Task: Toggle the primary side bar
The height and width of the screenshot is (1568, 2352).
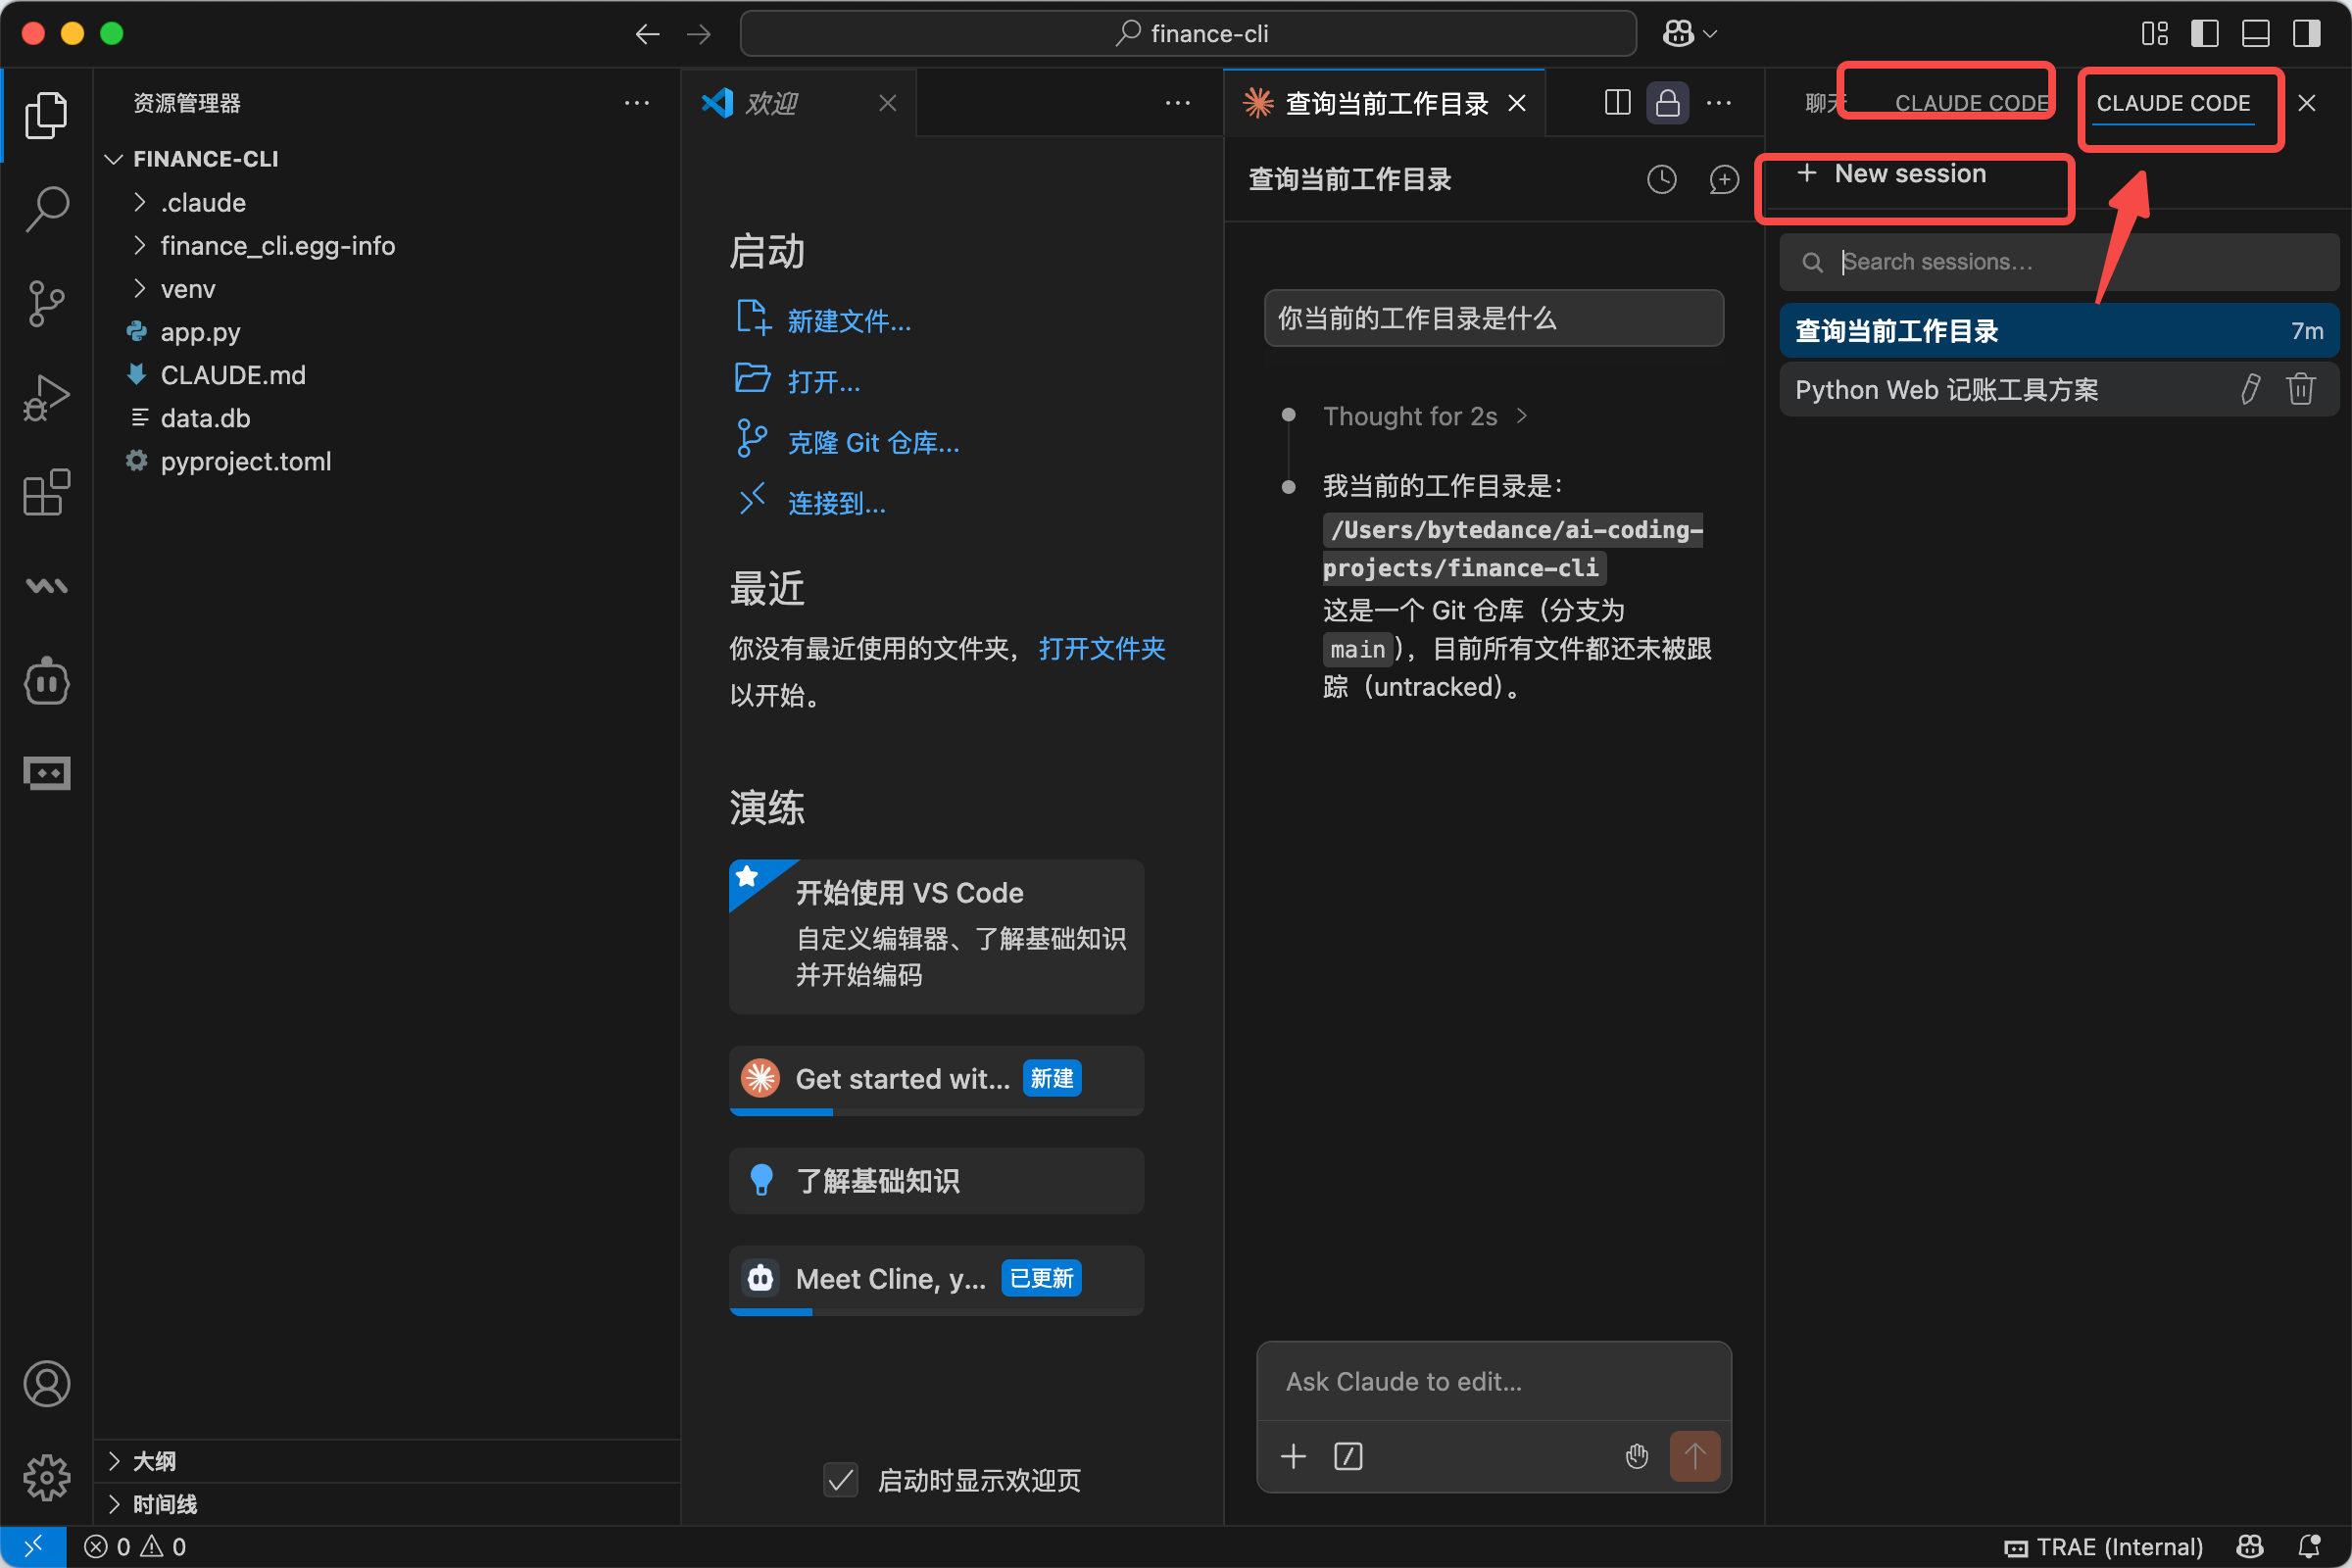Action: click(x=2205, y=34)
